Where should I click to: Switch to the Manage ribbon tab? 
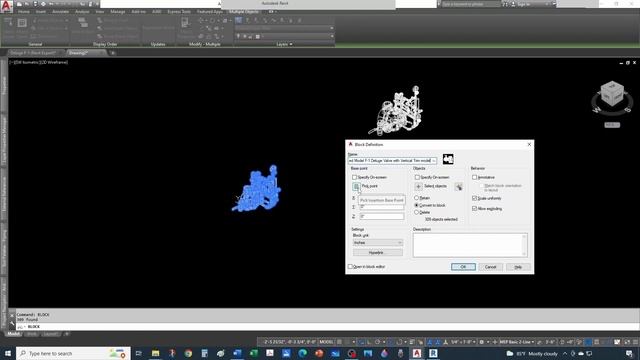coord(118,12)
